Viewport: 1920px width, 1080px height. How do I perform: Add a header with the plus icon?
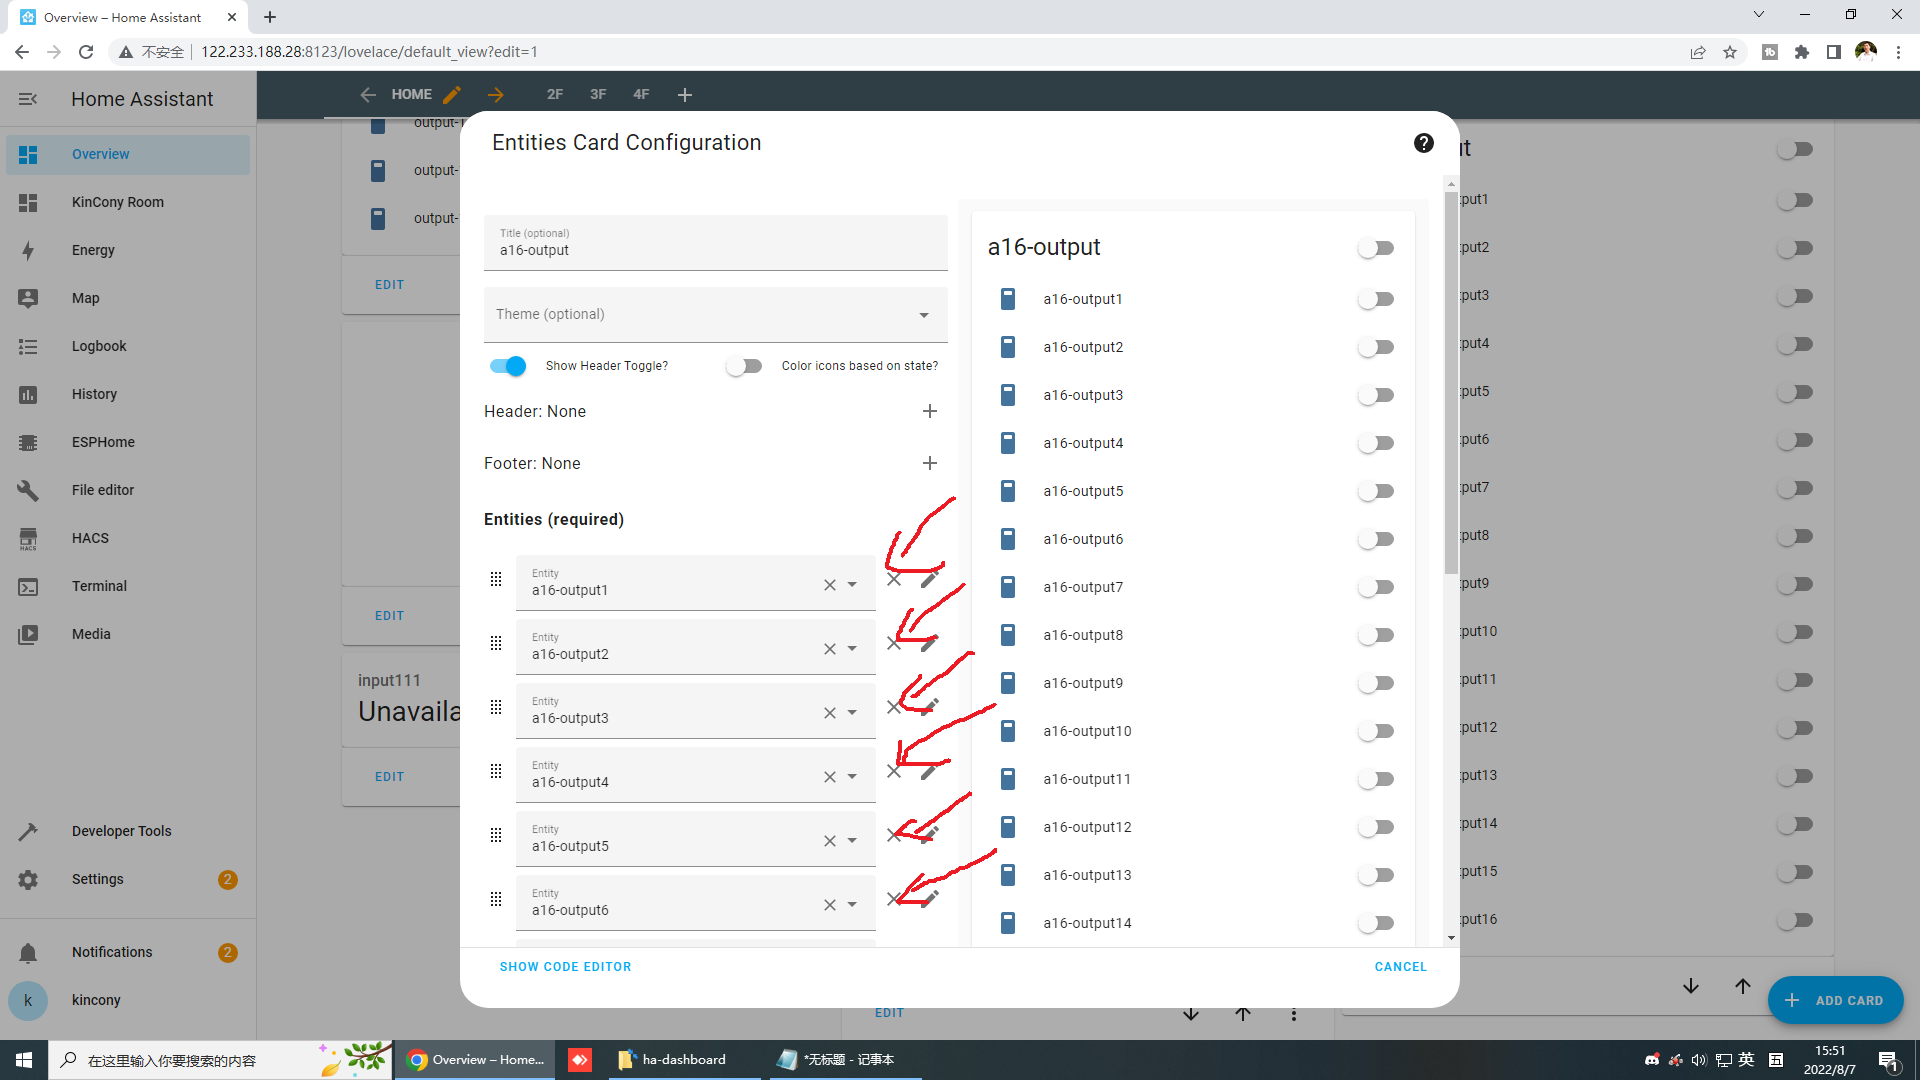click(929, 412)
